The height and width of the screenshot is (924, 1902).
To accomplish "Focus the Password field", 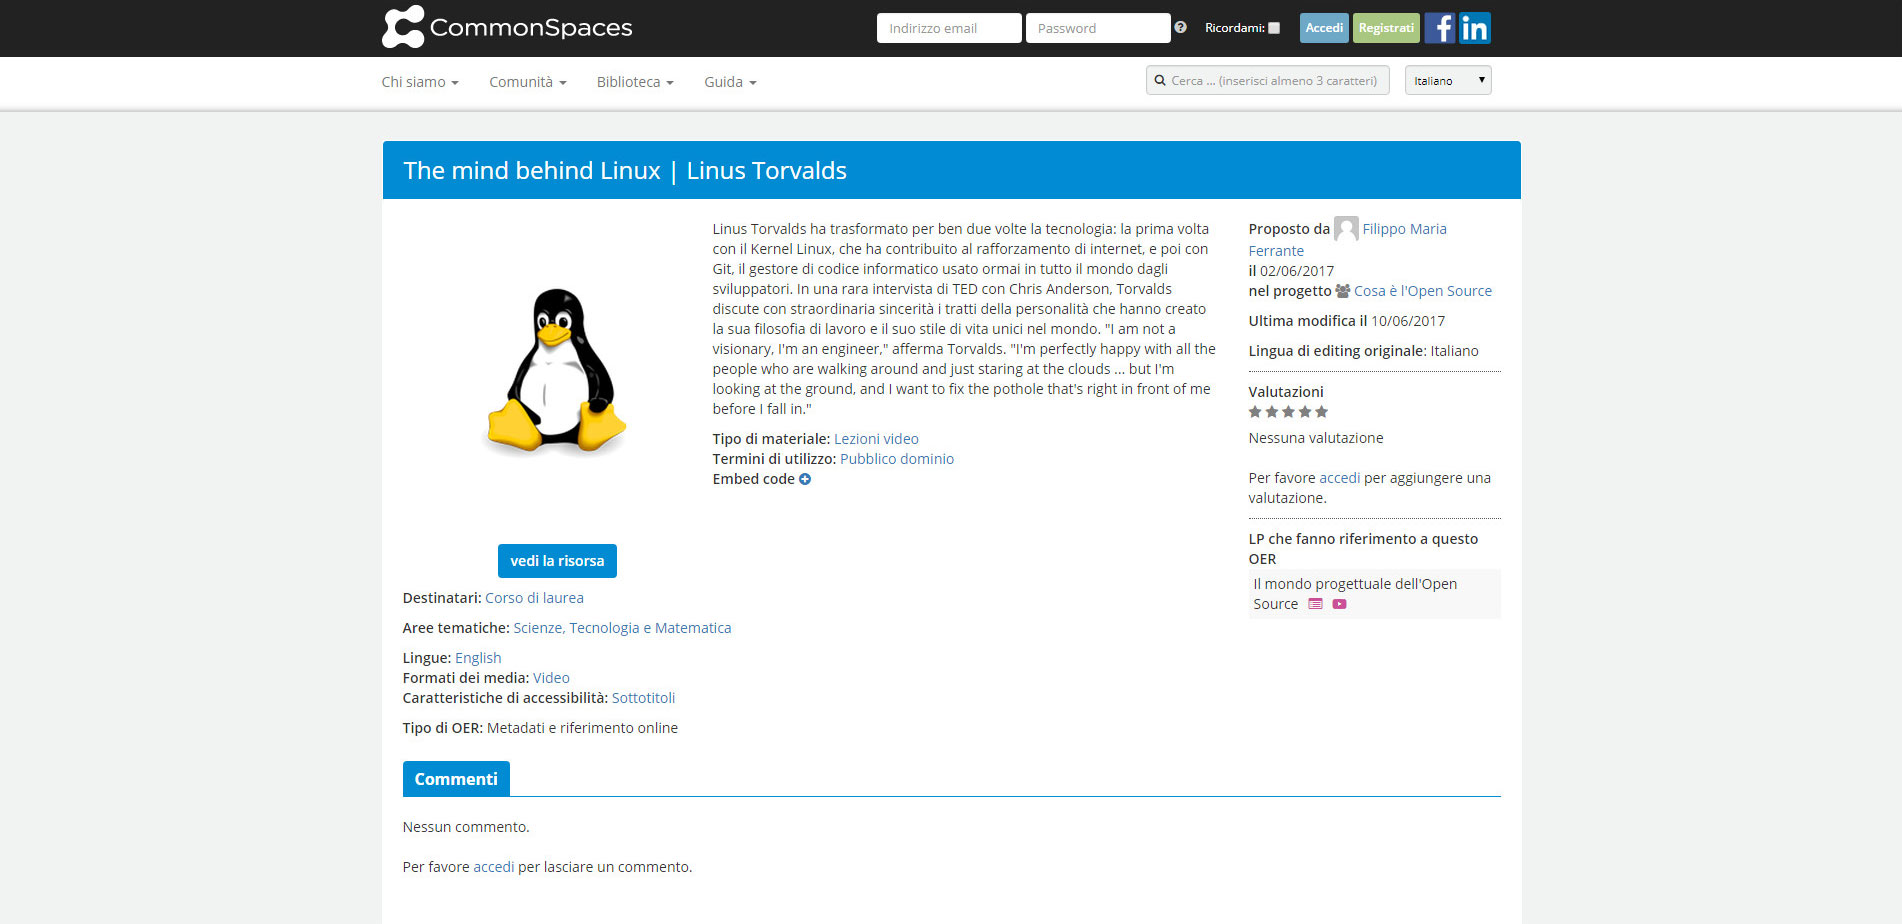I will coord(1098,28).
